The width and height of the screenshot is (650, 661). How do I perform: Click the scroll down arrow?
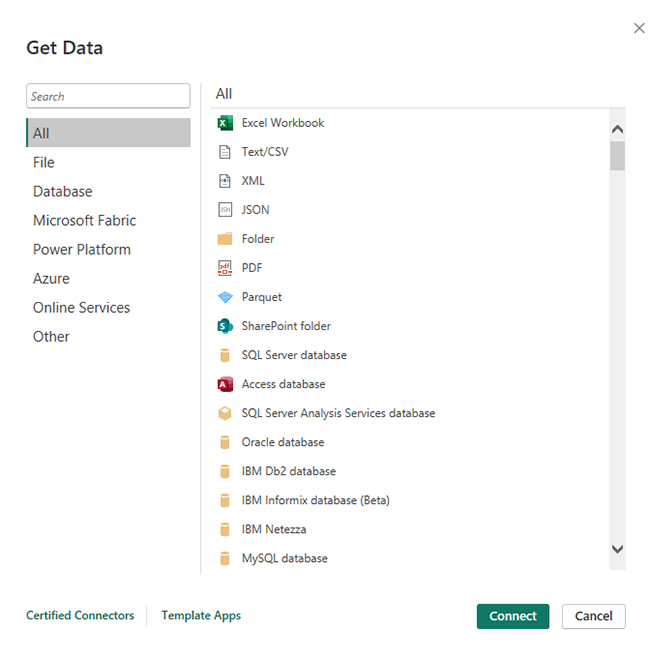[617, 549]
